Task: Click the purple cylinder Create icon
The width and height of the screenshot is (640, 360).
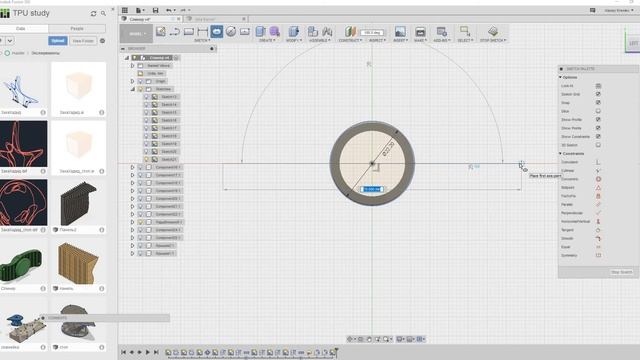Action: 274,31
